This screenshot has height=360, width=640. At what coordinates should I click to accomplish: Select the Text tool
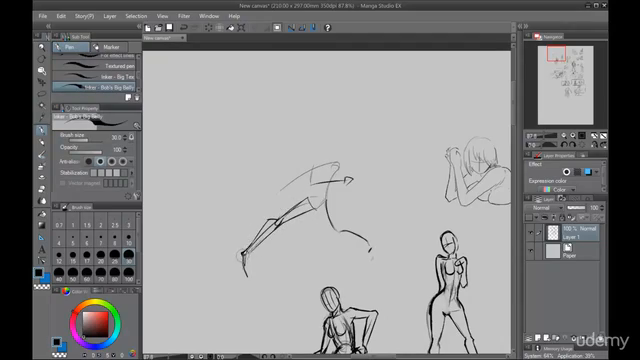click(42, 249)
